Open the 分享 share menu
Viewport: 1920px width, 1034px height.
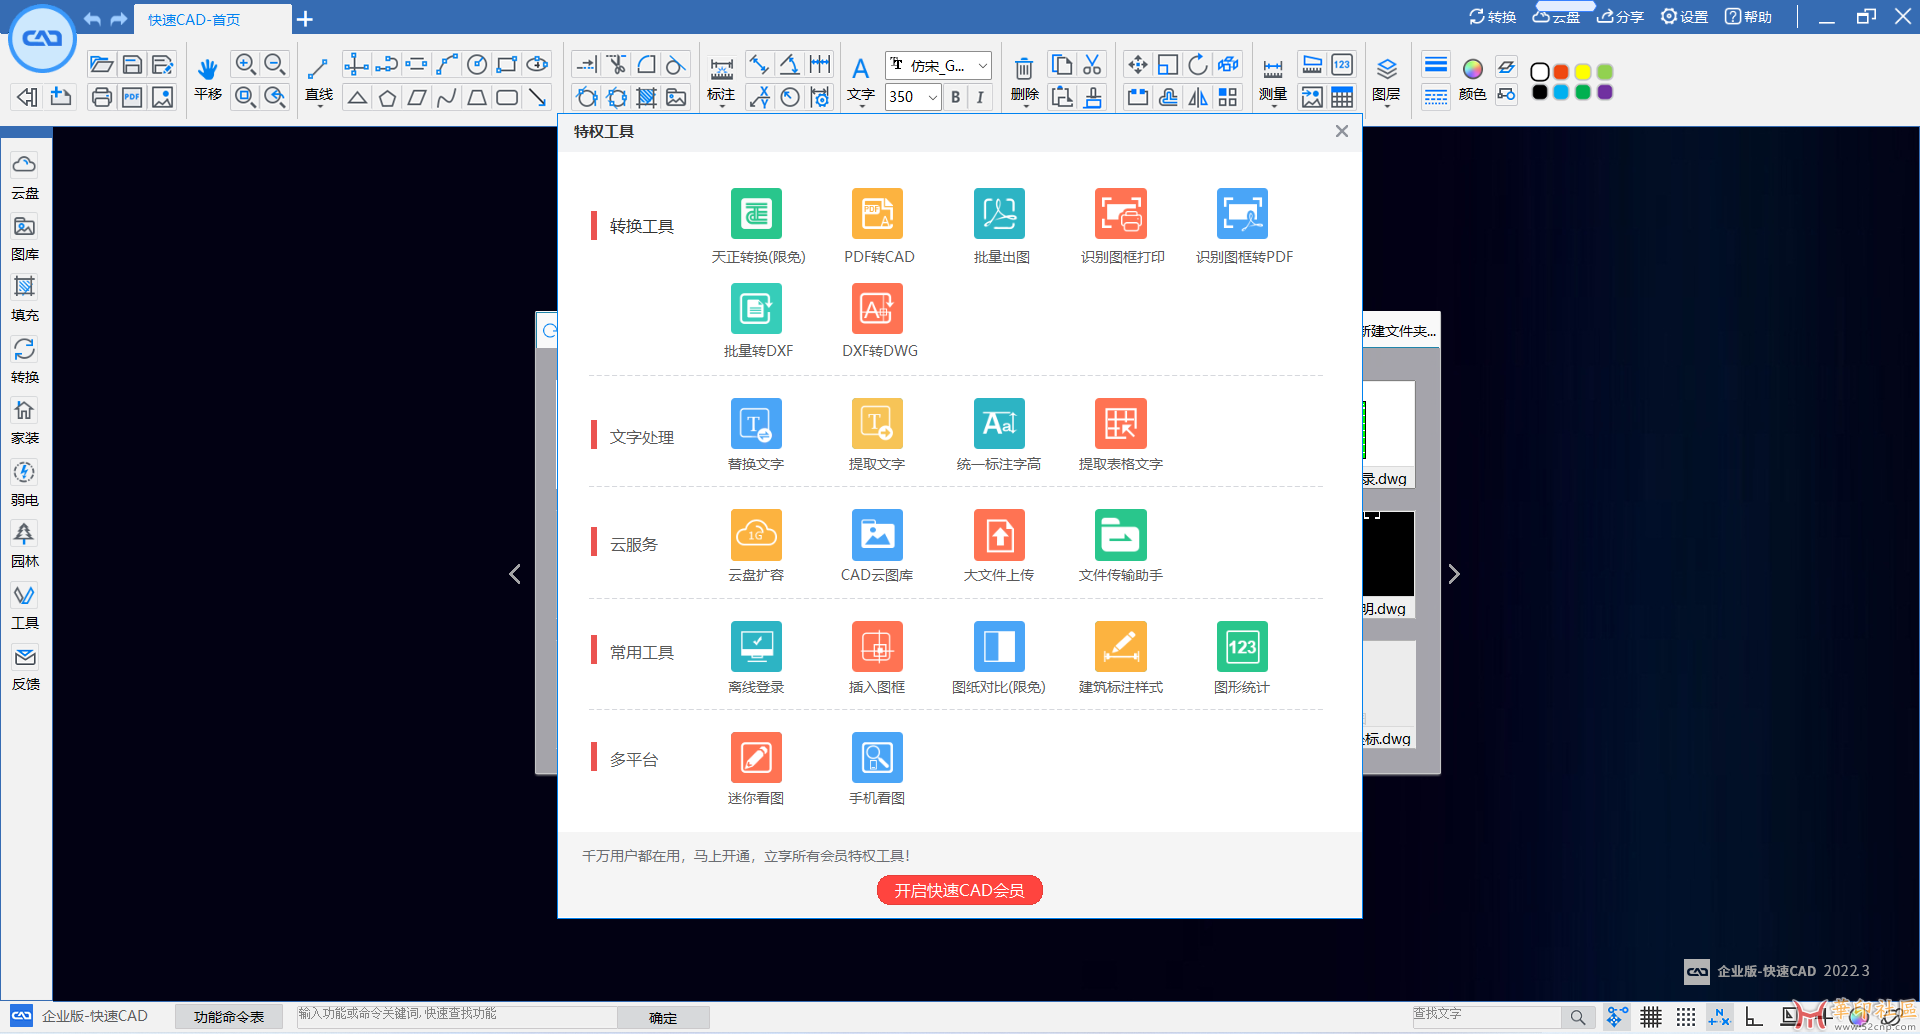coord(1620,17)
